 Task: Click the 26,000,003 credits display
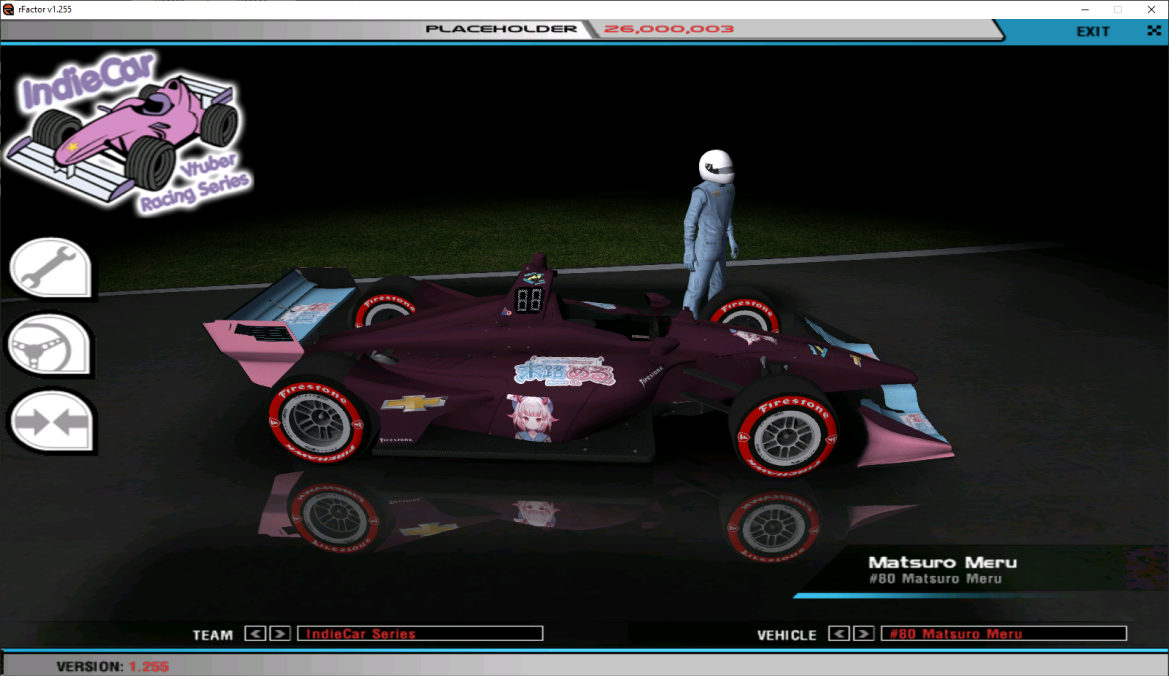[668, 29]
